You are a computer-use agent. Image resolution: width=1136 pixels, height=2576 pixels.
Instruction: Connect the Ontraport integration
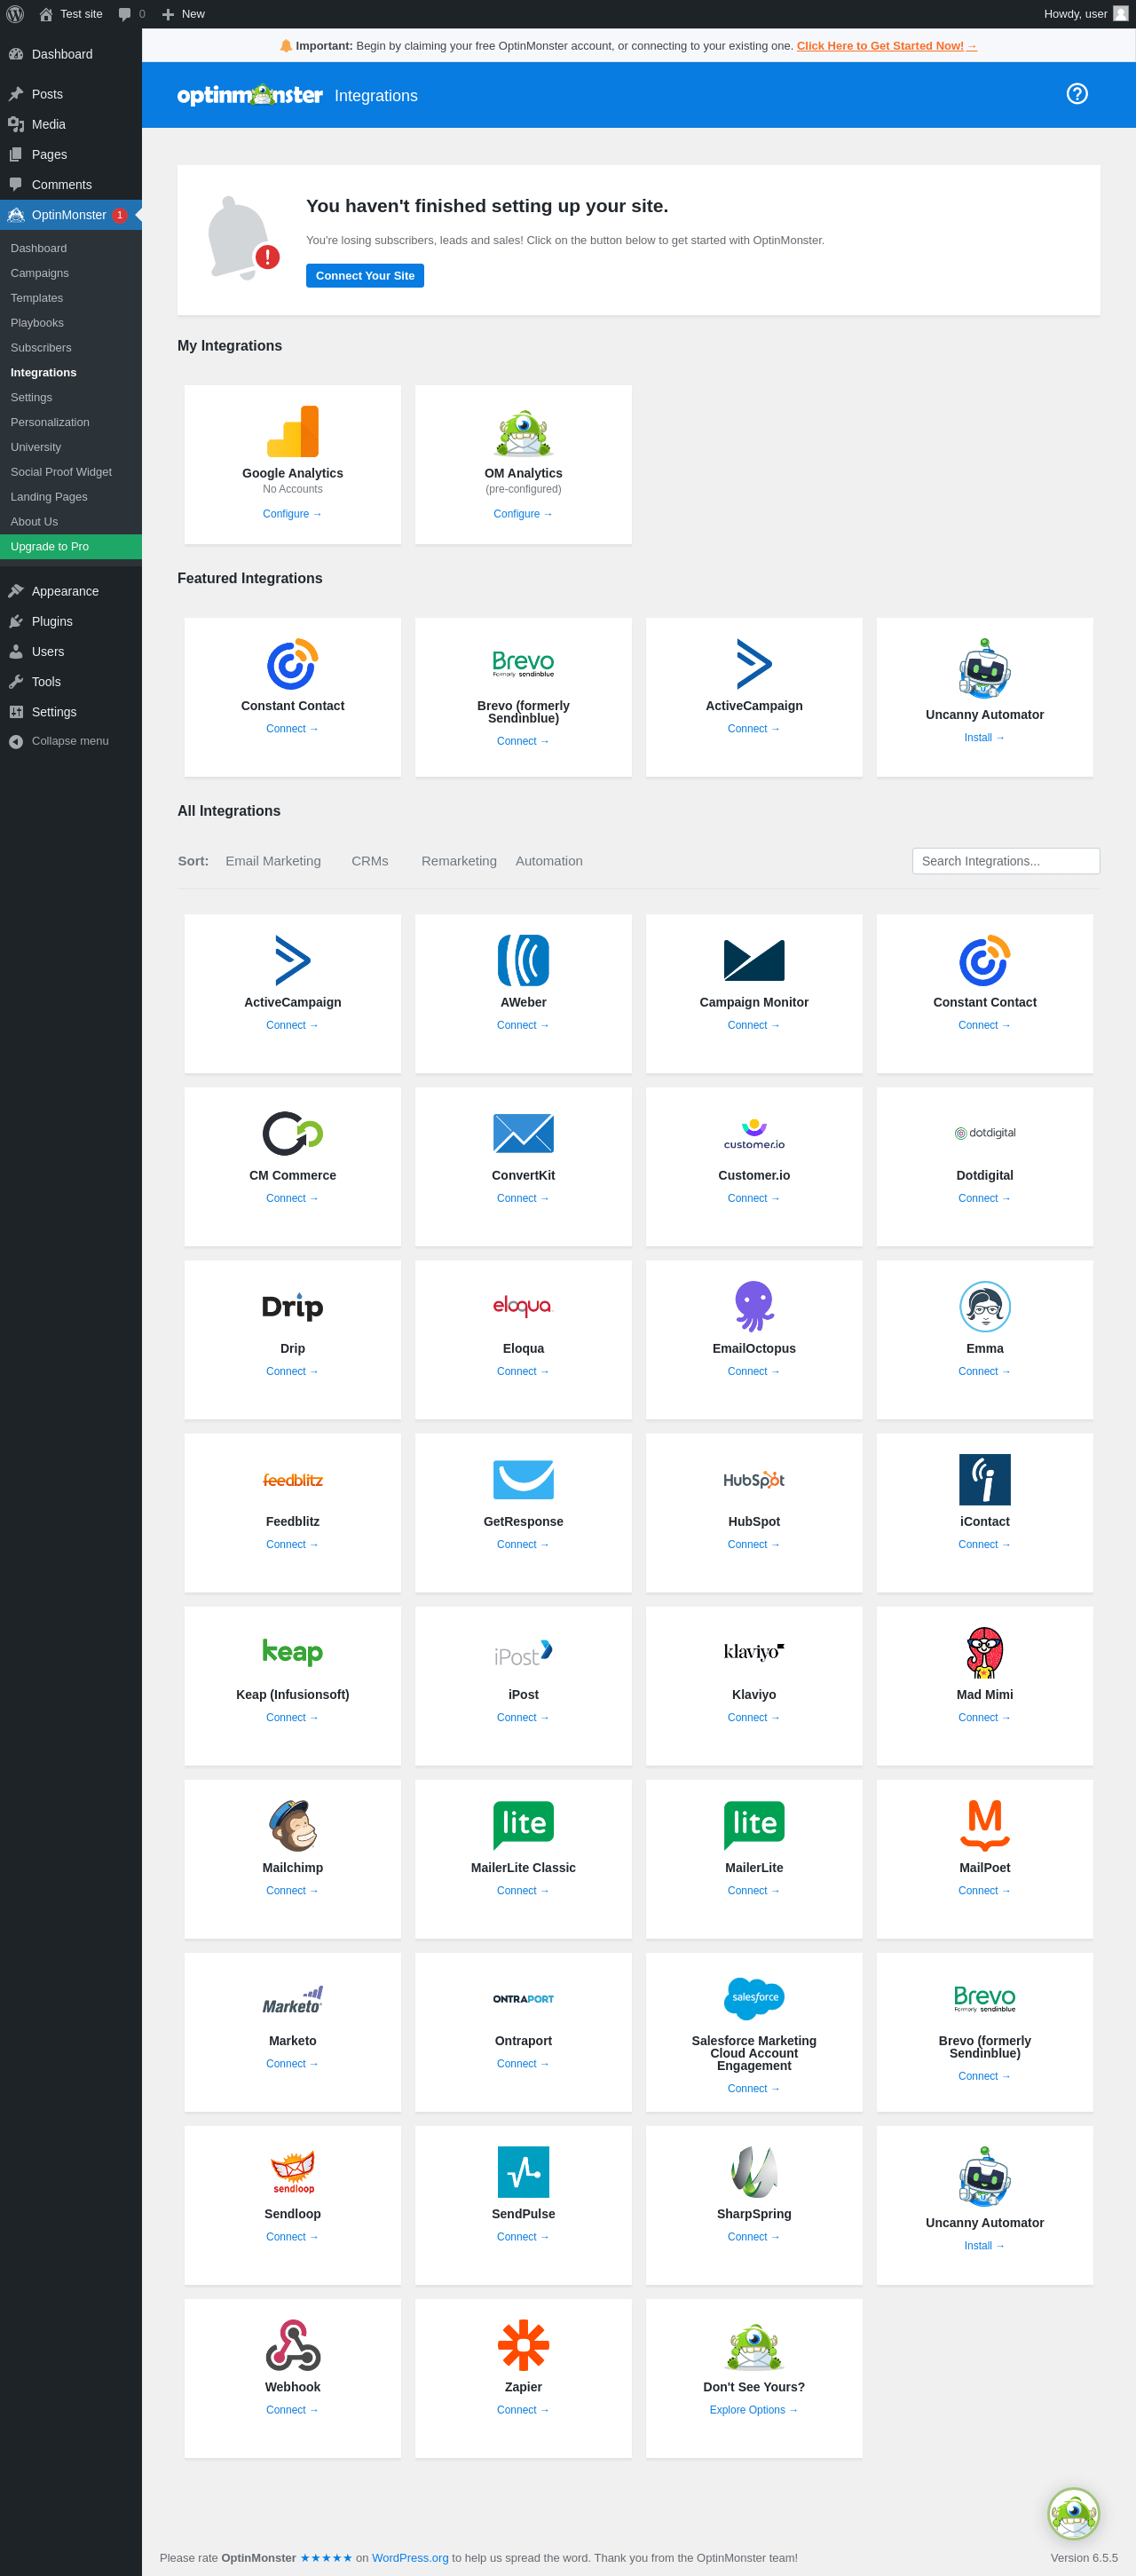coord(523,2063)
